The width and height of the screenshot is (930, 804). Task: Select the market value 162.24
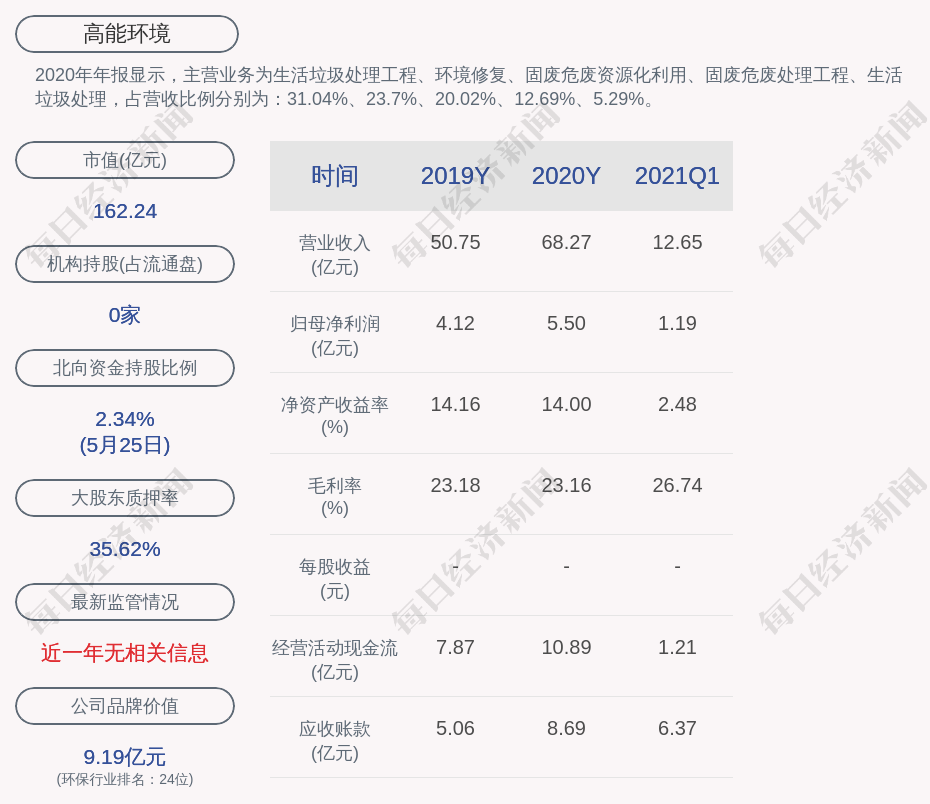125,211
